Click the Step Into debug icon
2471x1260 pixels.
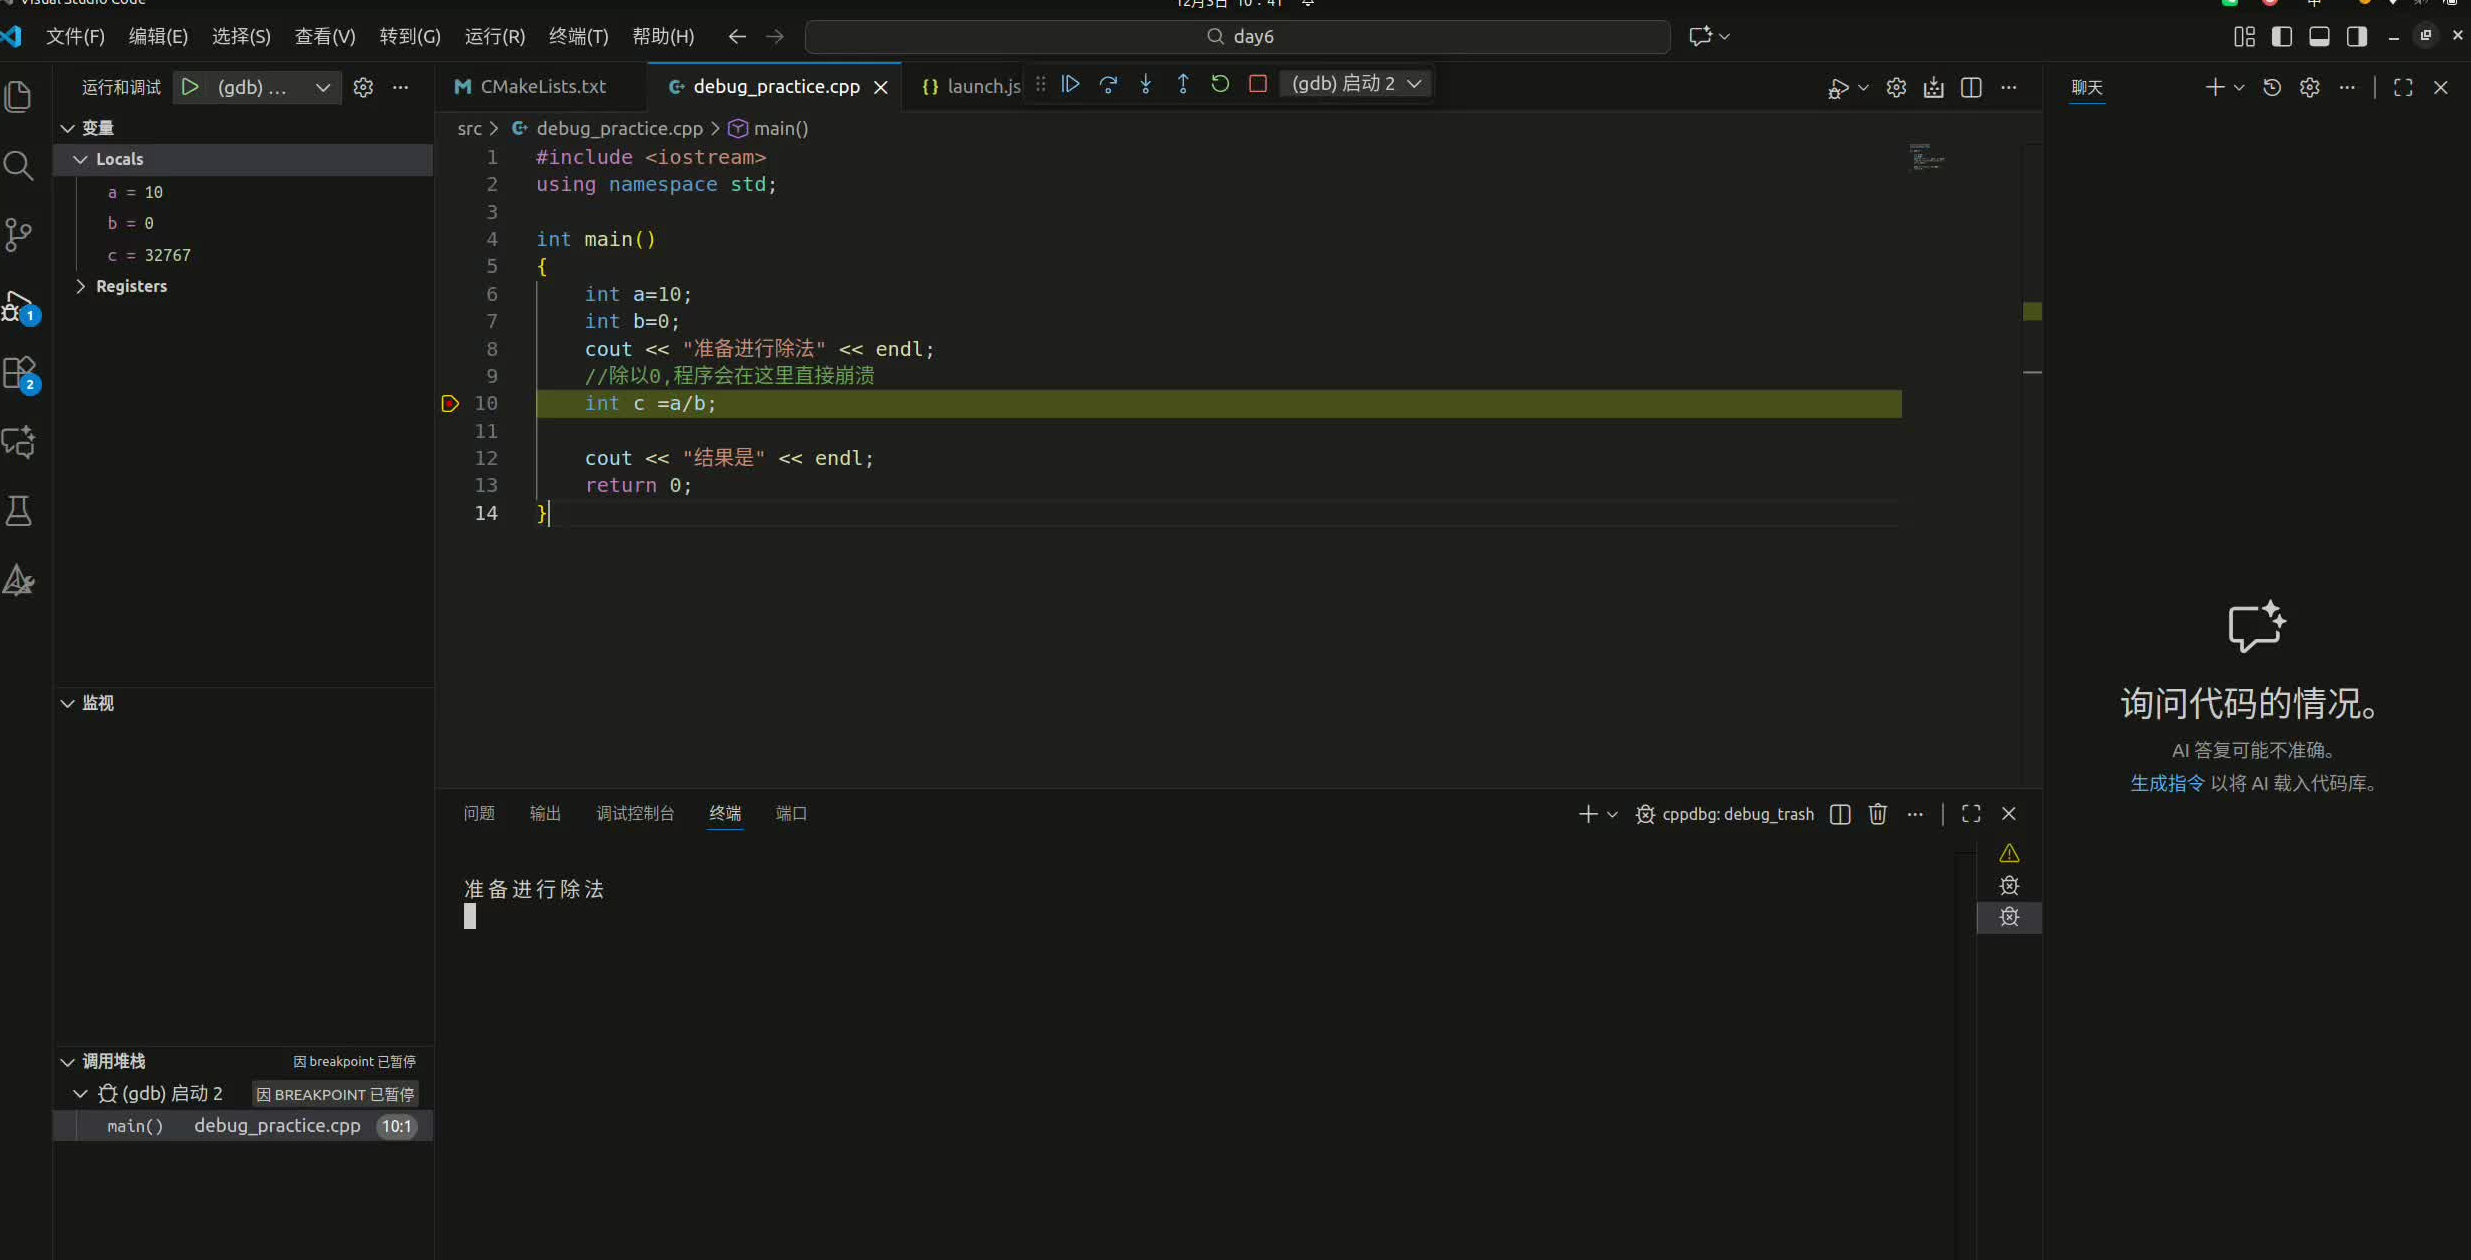click(1146, 84)
